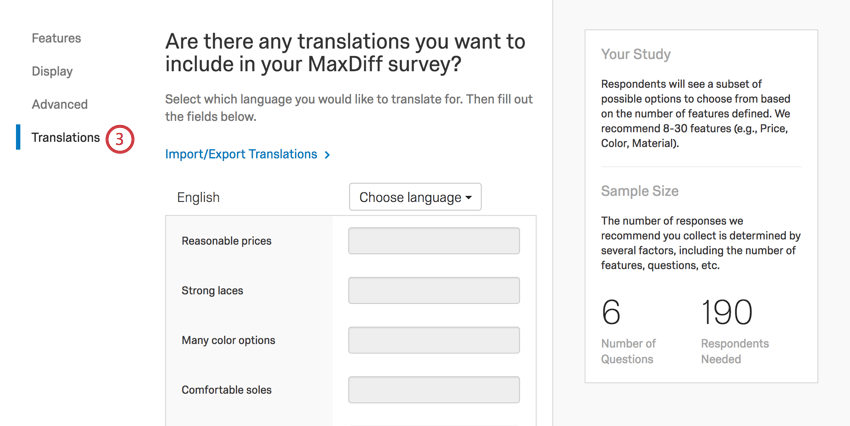This screenshot has height=426, width=850.
Task: Click the Many color options translation box
Action: 433,340
